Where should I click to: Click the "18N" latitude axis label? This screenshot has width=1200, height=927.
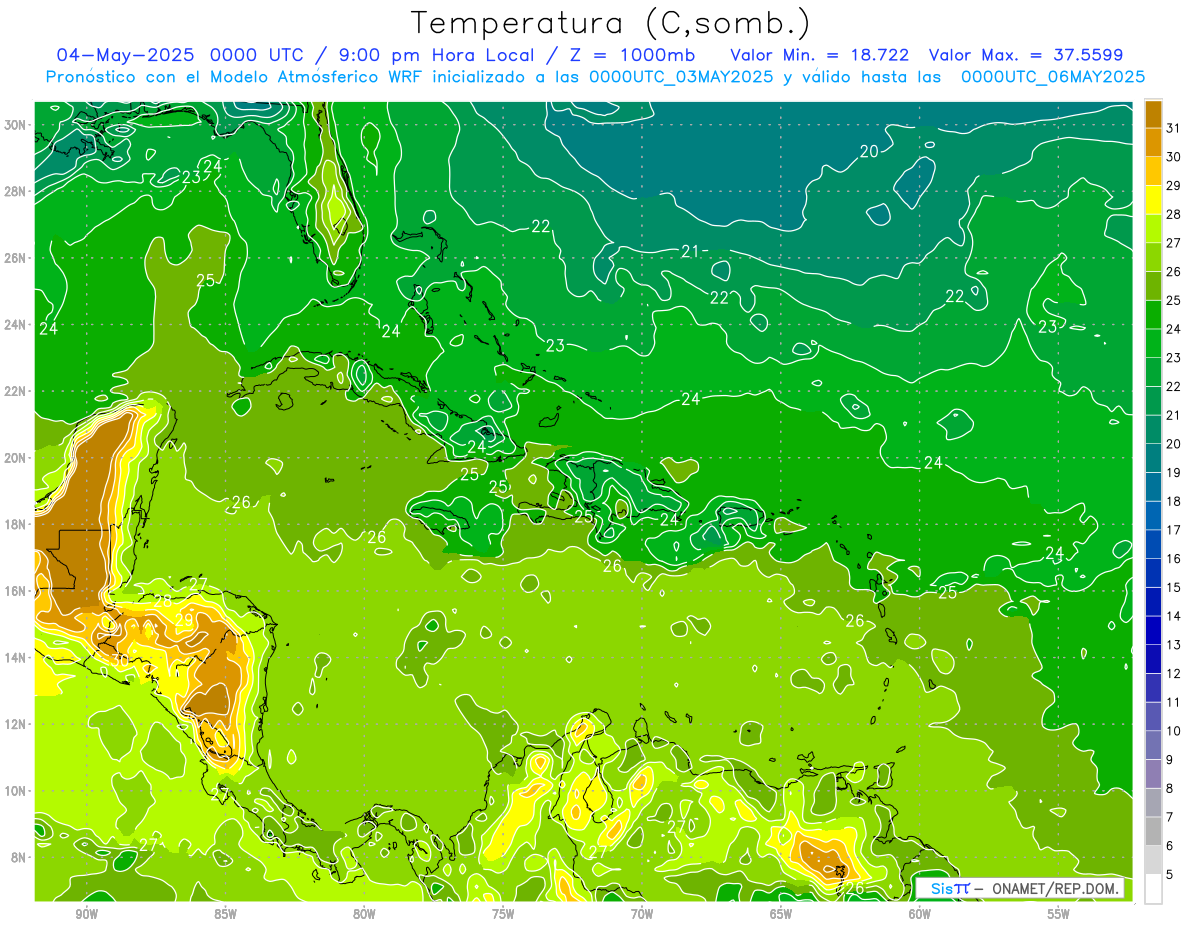[14, 524]
